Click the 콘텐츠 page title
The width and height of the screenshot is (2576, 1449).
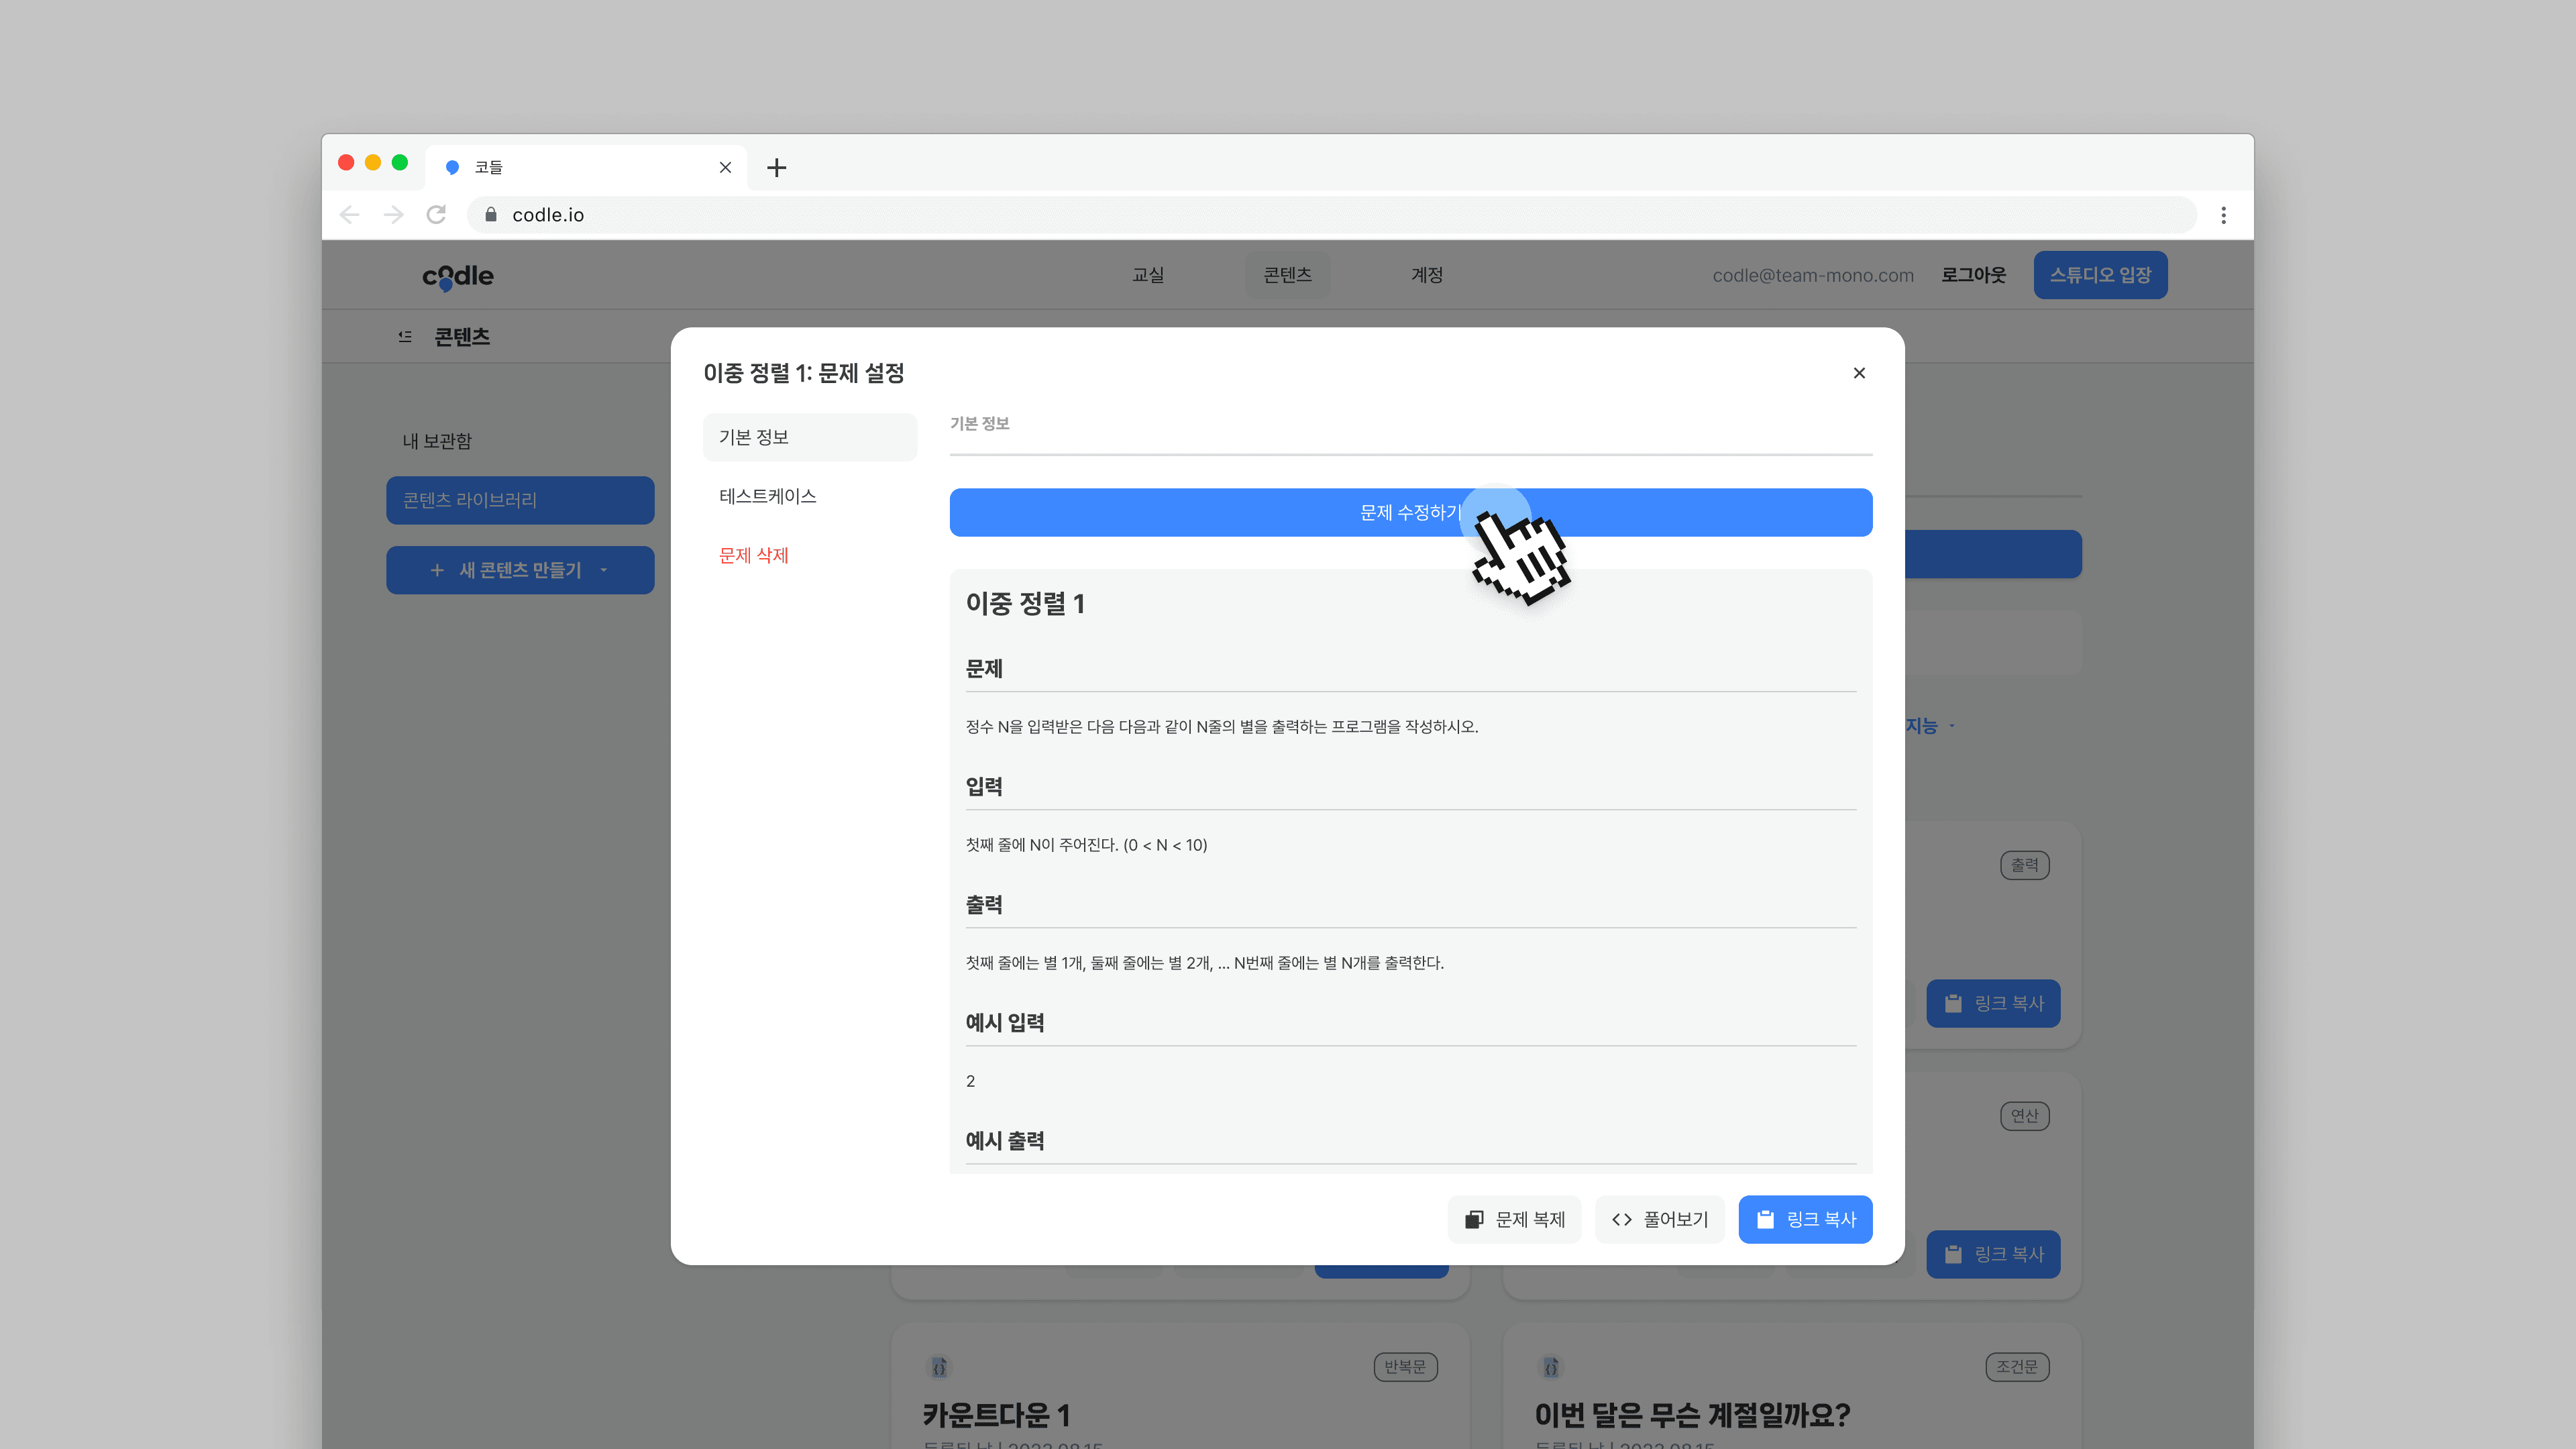(462, 337)
